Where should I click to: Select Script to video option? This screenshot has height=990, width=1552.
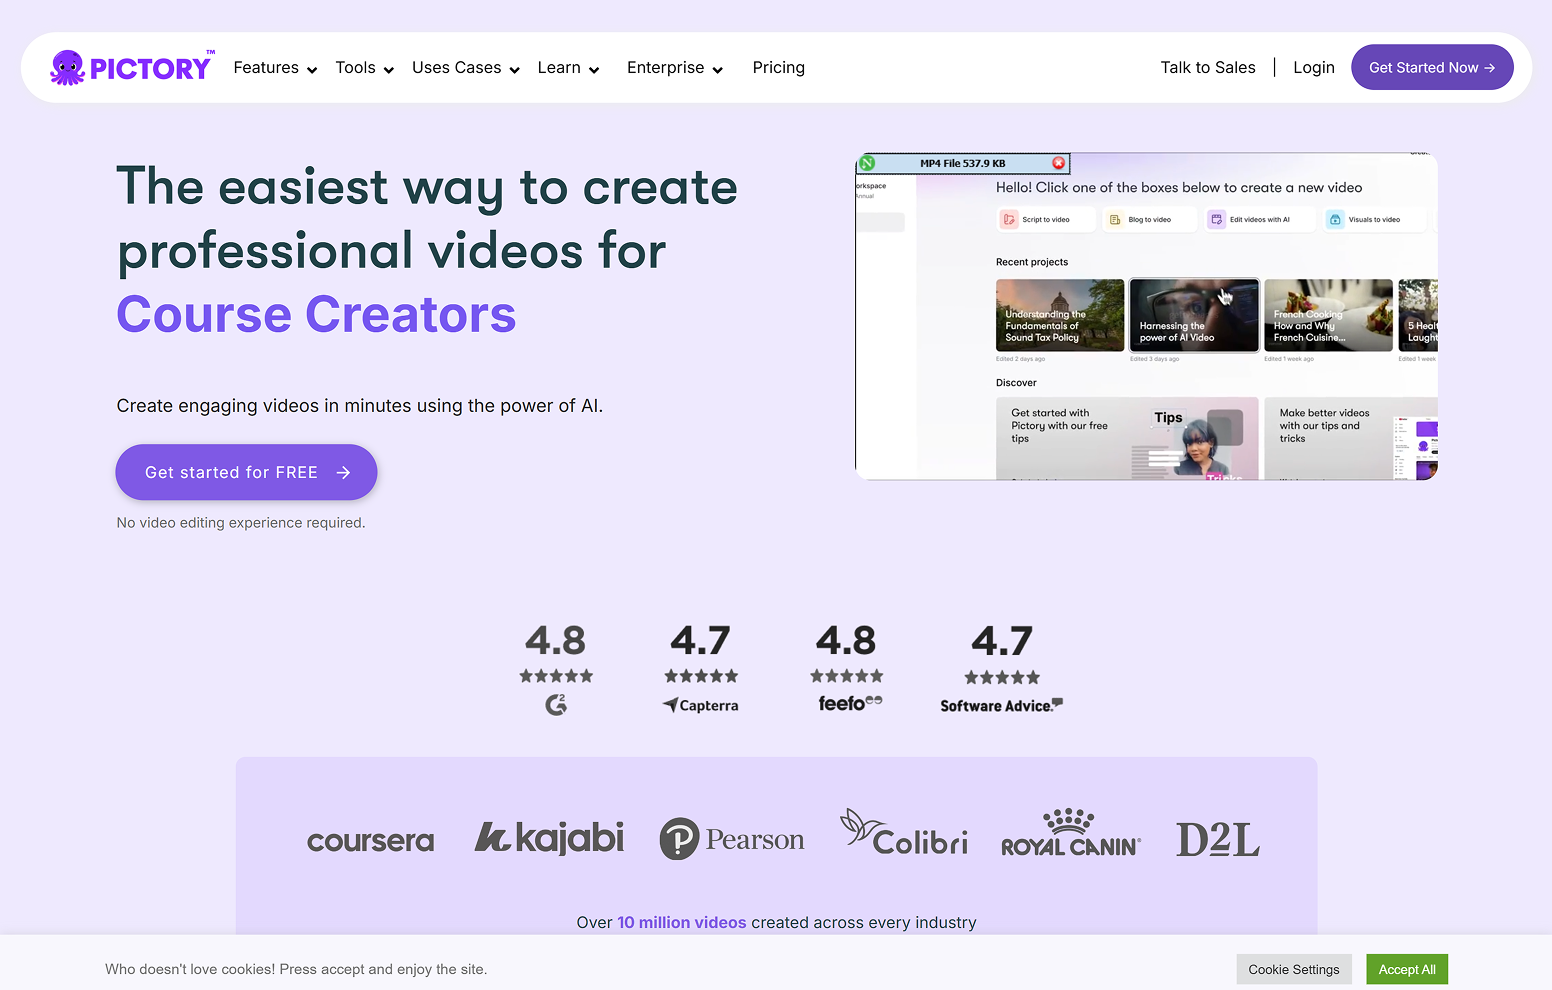tap(1047, 219)
